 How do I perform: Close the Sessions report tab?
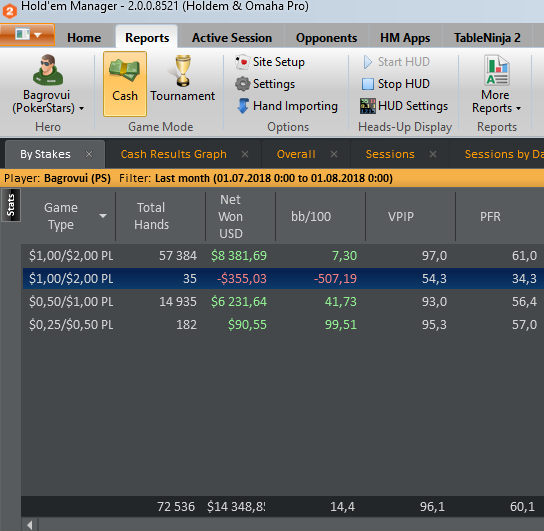point(433,154)
